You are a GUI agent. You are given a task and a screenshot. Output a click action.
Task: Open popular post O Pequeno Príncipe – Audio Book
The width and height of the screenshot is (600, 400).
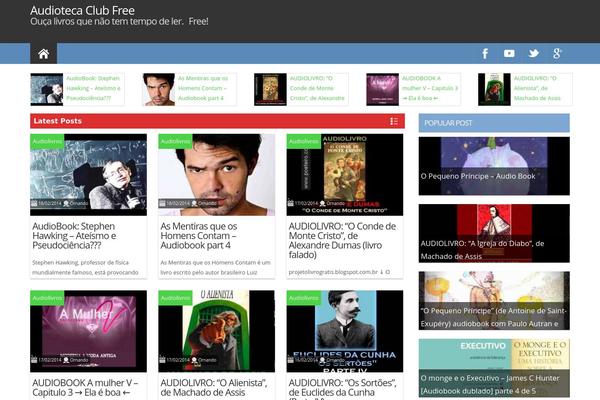pyautogui.click(x=494, y=166)
